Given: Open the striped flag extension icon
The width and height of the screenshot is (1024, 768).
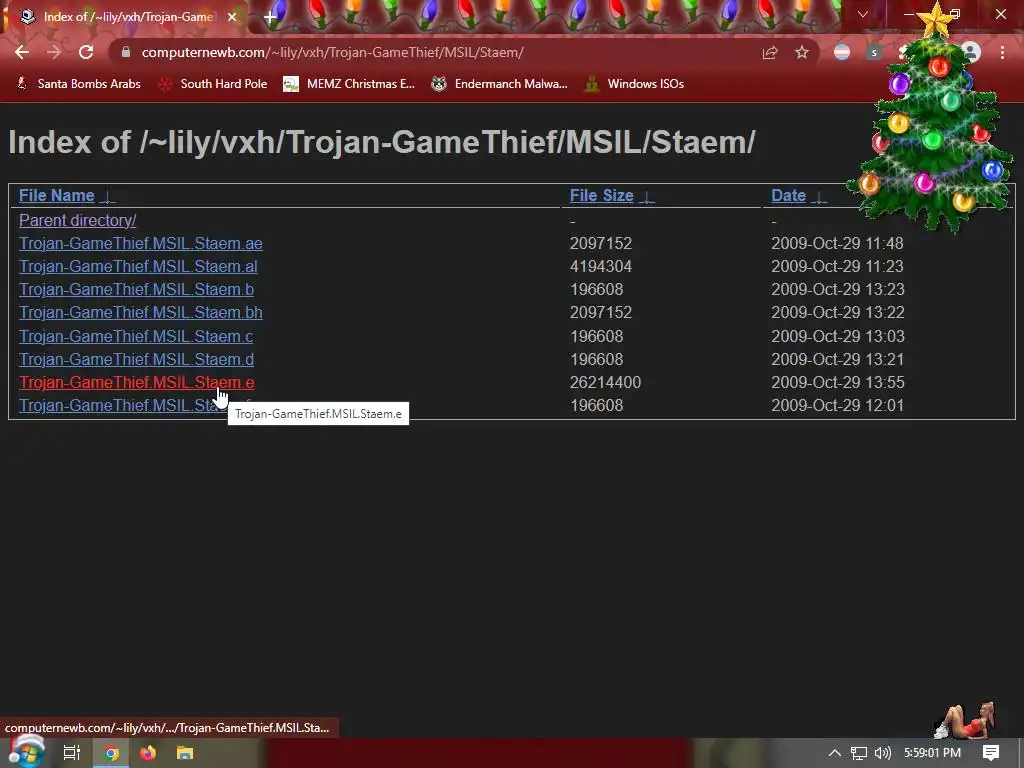Looking at the screenshot, I should pyautogui.click(x=842, y=52).
